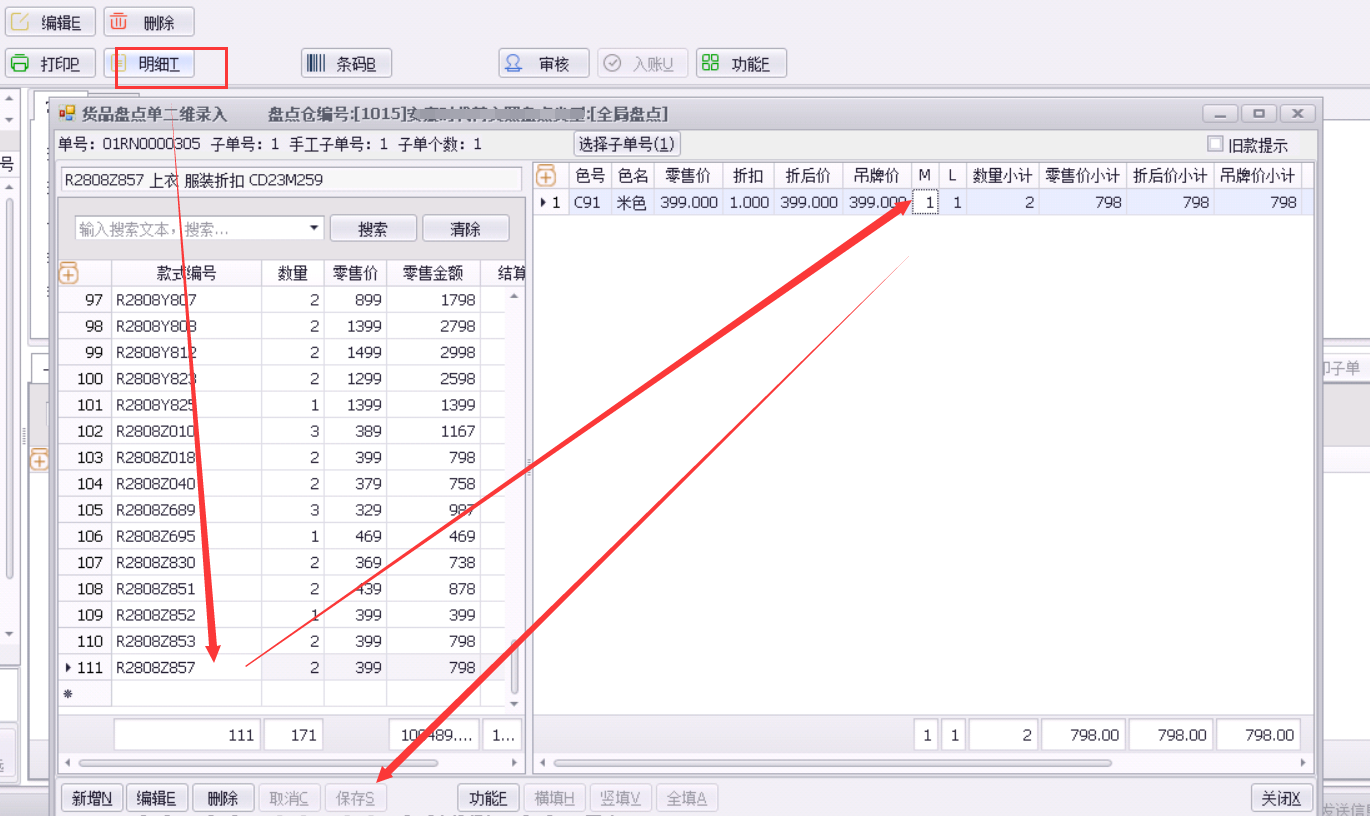Click the red 删除 trash icon

pos(119,22)
